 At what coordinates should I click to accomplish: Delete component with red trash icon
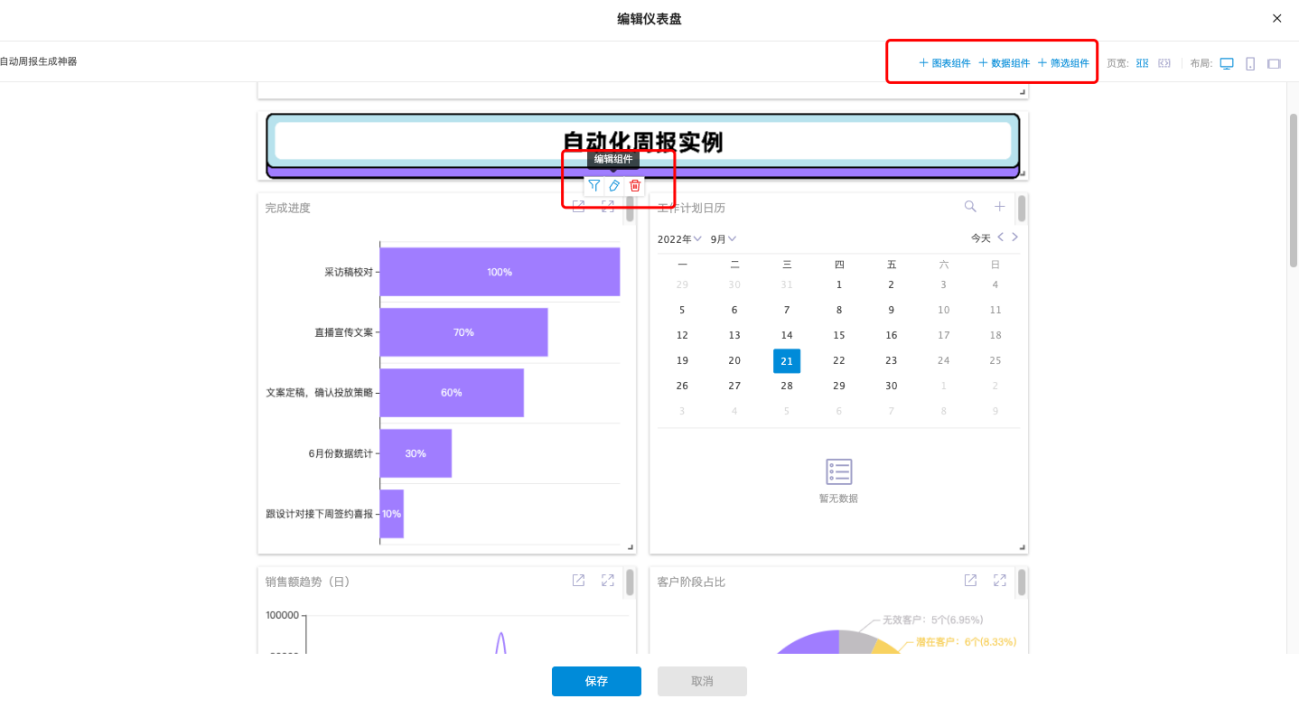[635, 185]
